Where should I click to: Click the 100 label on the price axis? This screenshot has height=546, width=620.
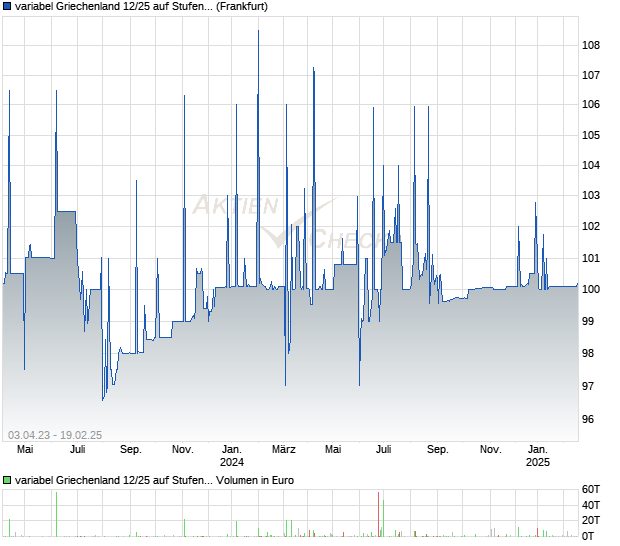593,290
